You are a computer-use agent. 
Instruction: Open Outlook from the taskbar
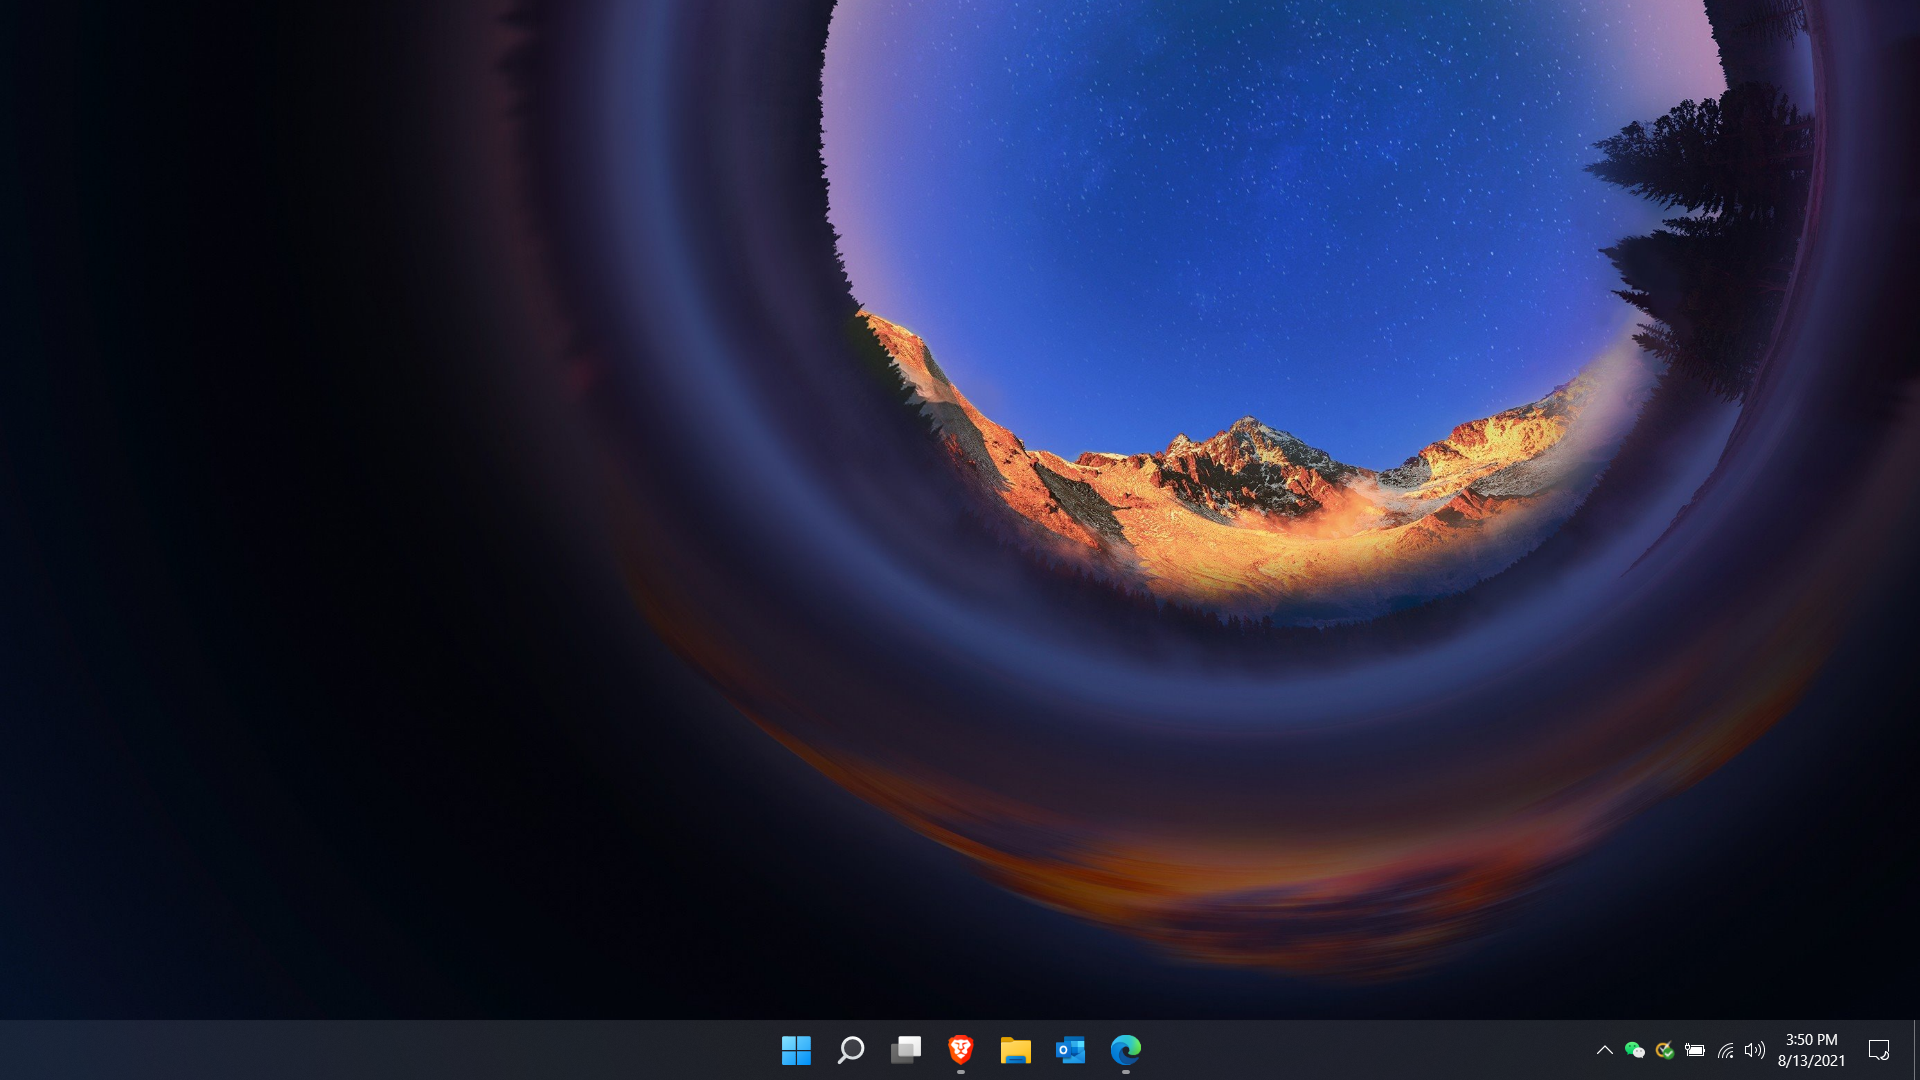coord(1070,1050)
